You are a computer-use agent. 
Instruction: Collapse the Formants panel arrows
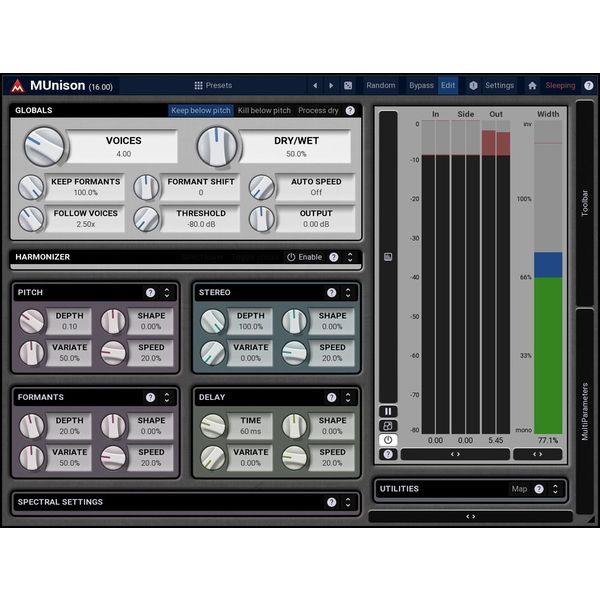point(167,398)
